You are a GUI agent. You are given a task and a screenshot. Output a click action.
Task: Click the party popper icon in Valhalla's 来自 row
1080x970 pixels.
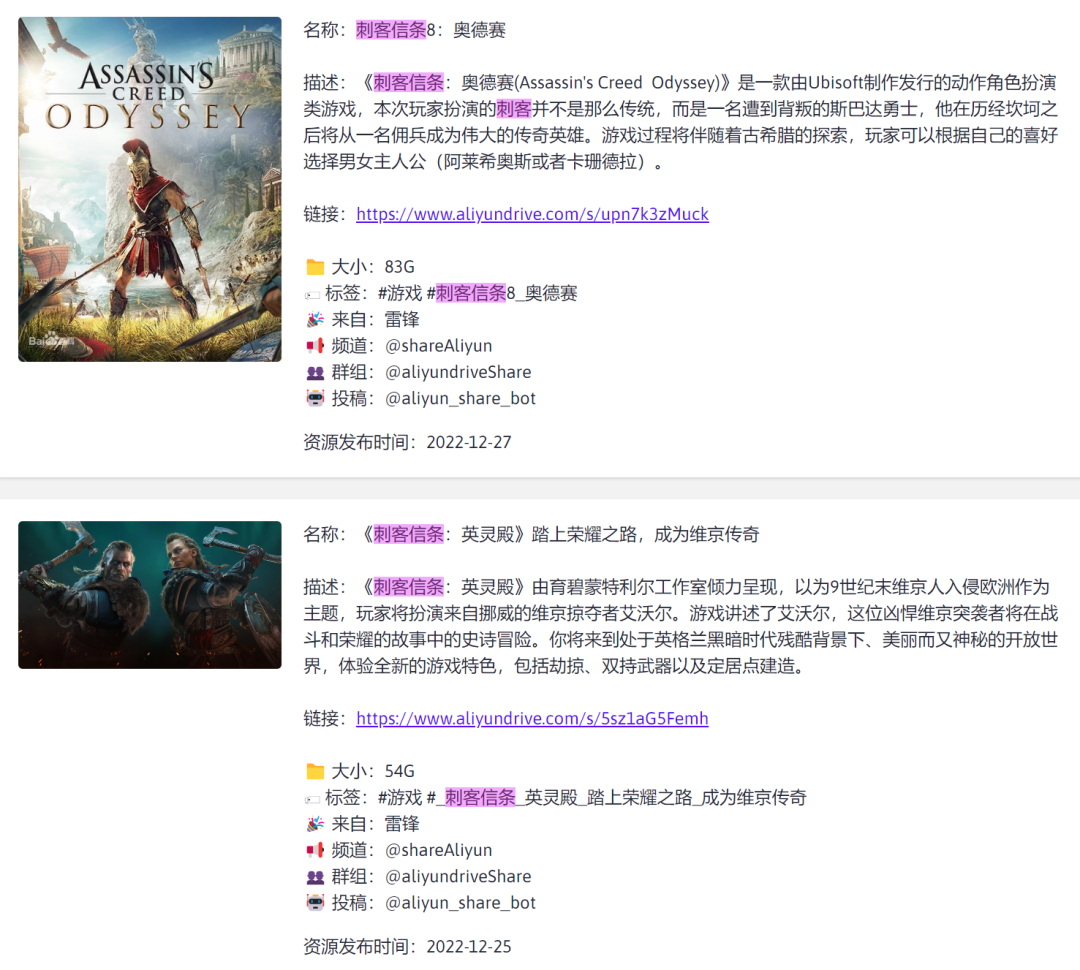pyautogui.click(x=315, y=824)
